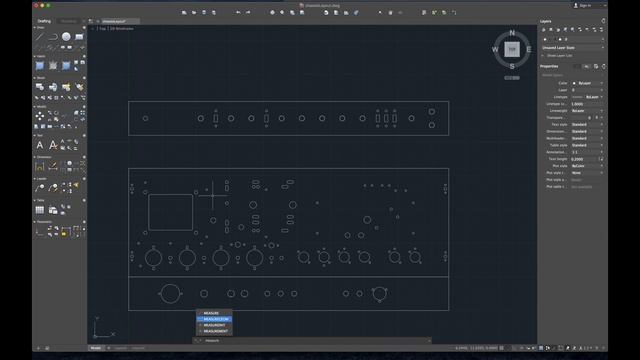Click the Print toolbar icon

(x=213, y=13)
